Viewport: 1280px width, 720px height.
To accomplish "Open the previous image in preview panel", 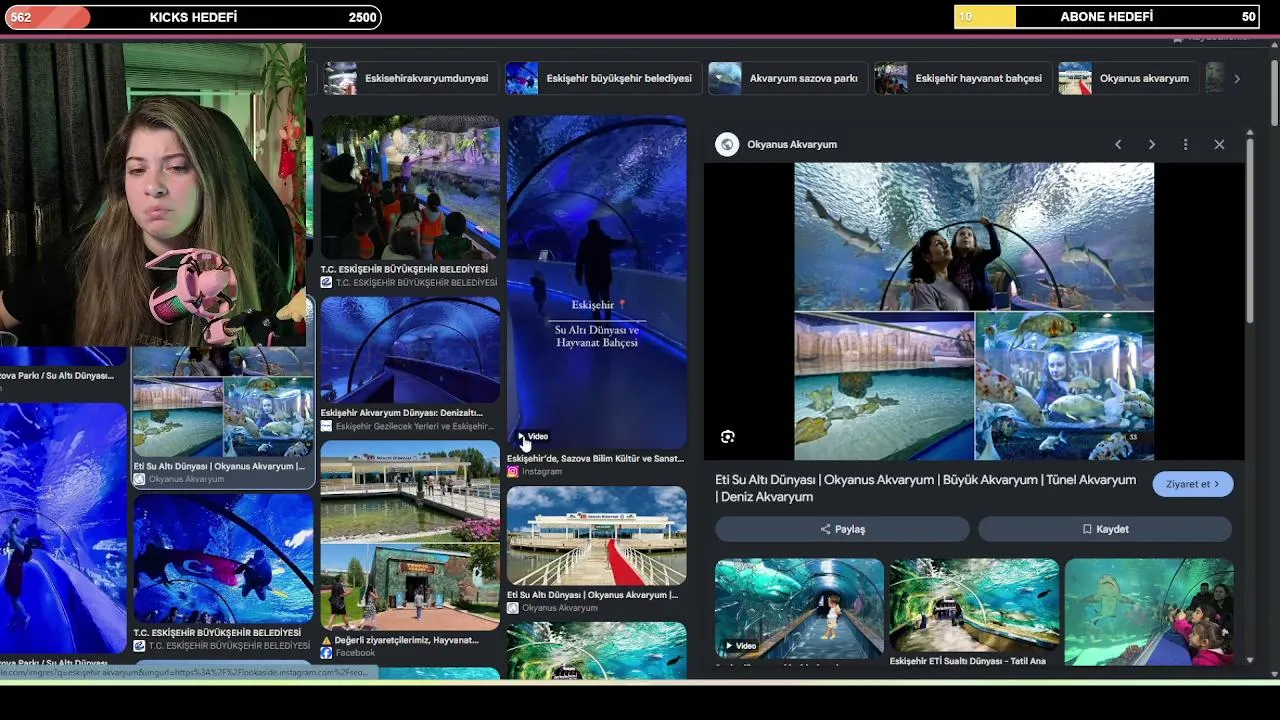I will pyautogui.click(x=1118, y=144).
